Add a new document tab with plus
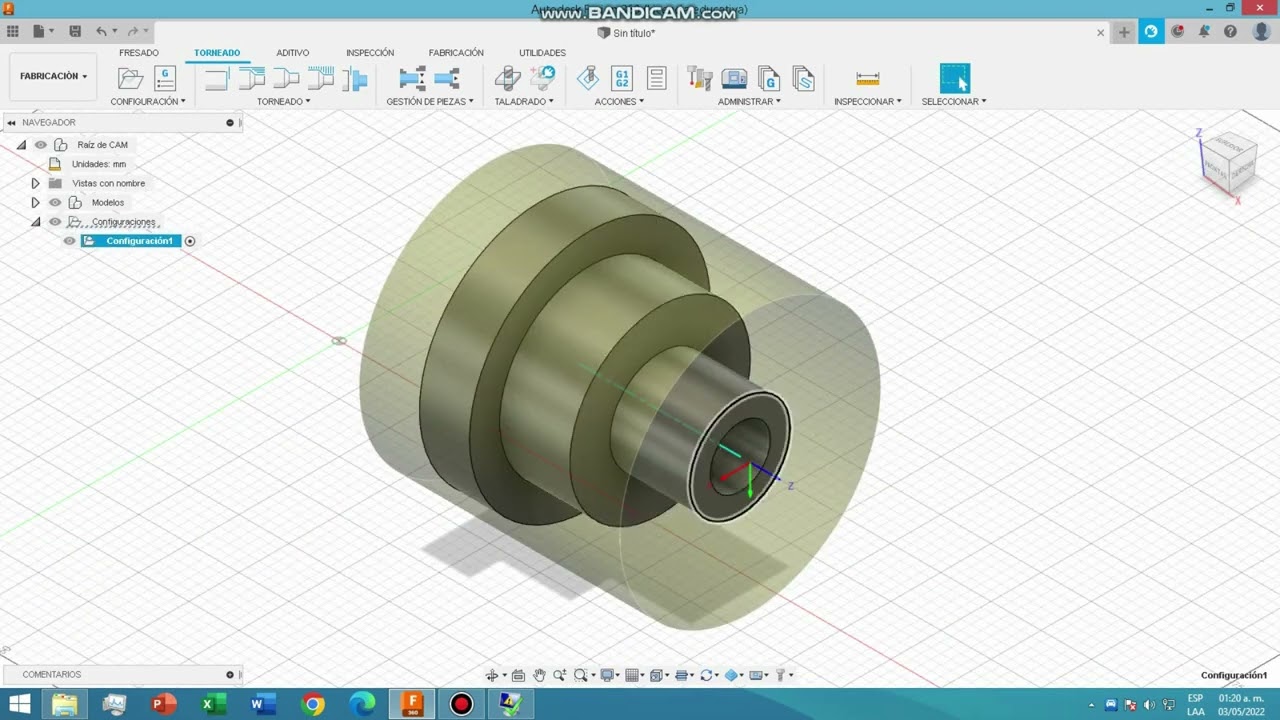Image resolution: width=1280 pixels, height=720 pixels. (1124, 32)
